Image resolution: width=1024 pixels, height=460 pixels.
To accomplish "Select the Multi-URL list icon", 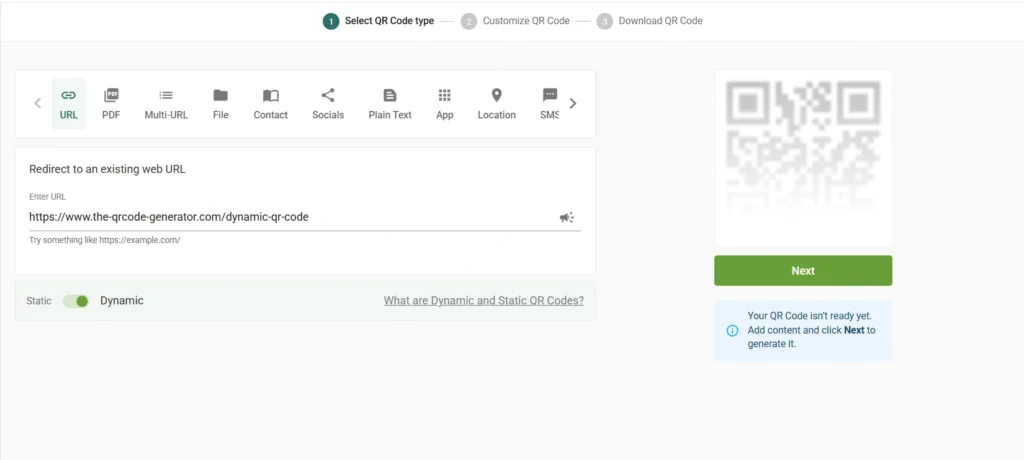I will (166, 104).
